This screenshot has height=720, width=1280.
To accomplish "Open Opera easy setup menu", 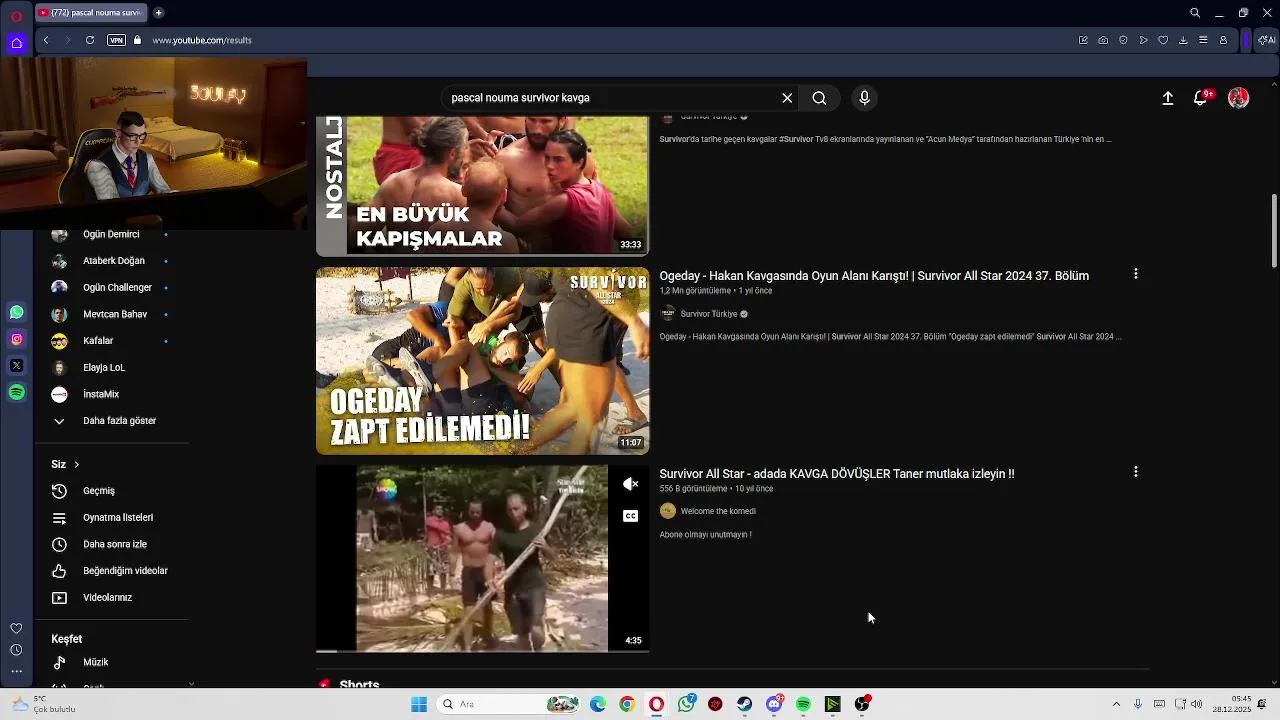I will (1203, 40).
